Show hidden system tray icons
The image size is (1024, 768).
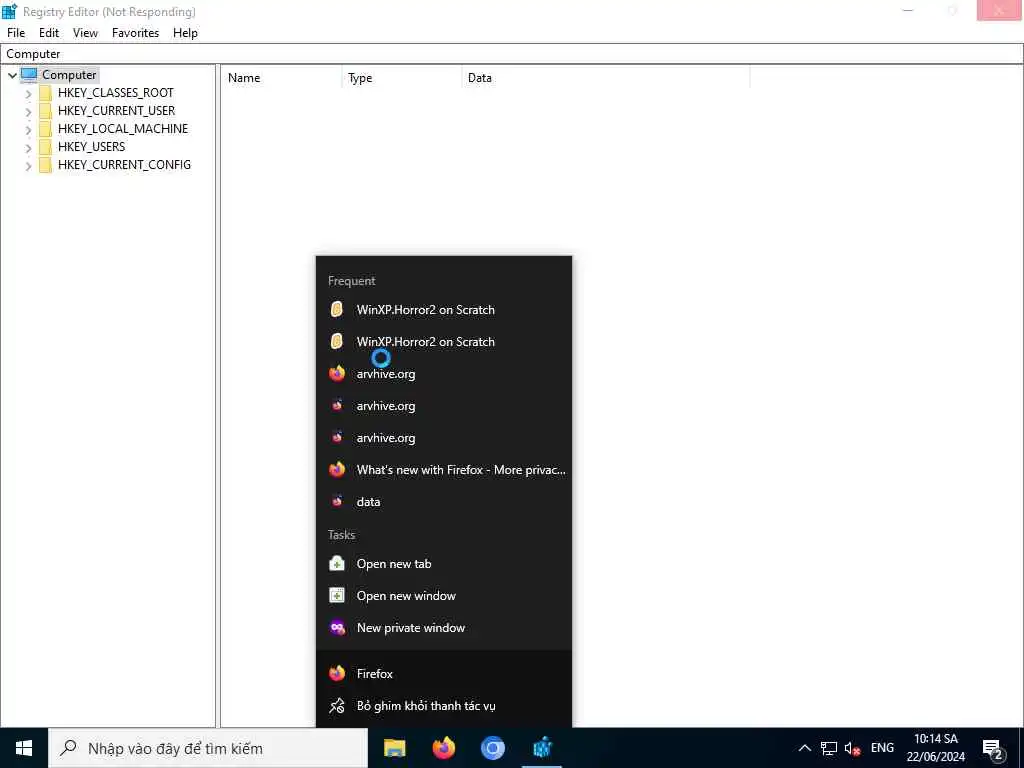(805, 748)
